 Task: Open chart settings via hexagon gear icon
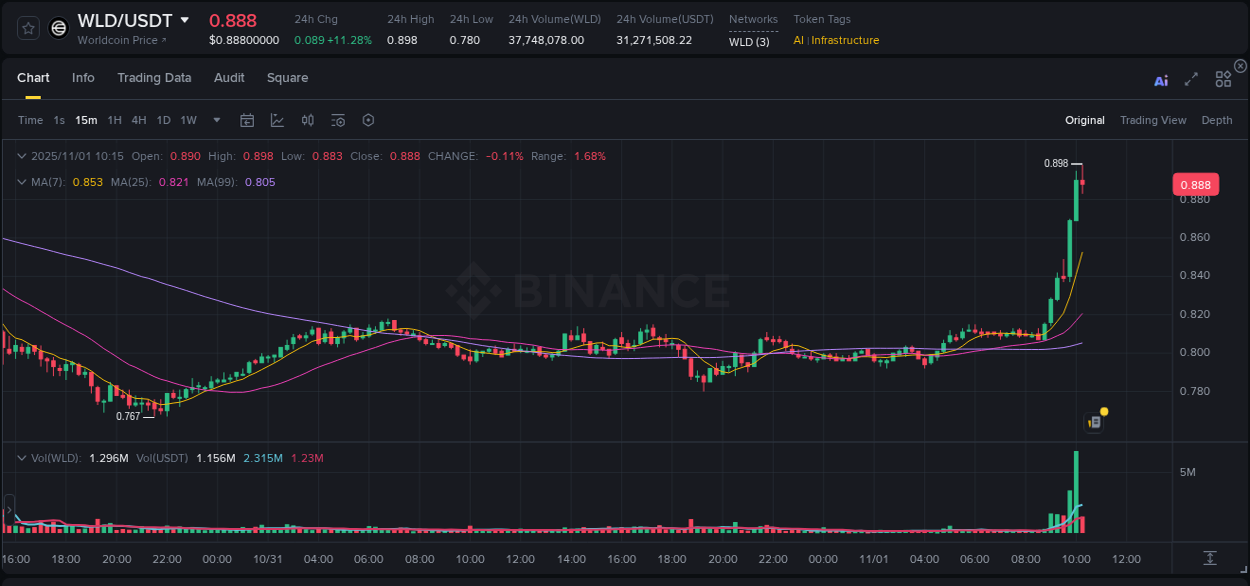point(368,120)
